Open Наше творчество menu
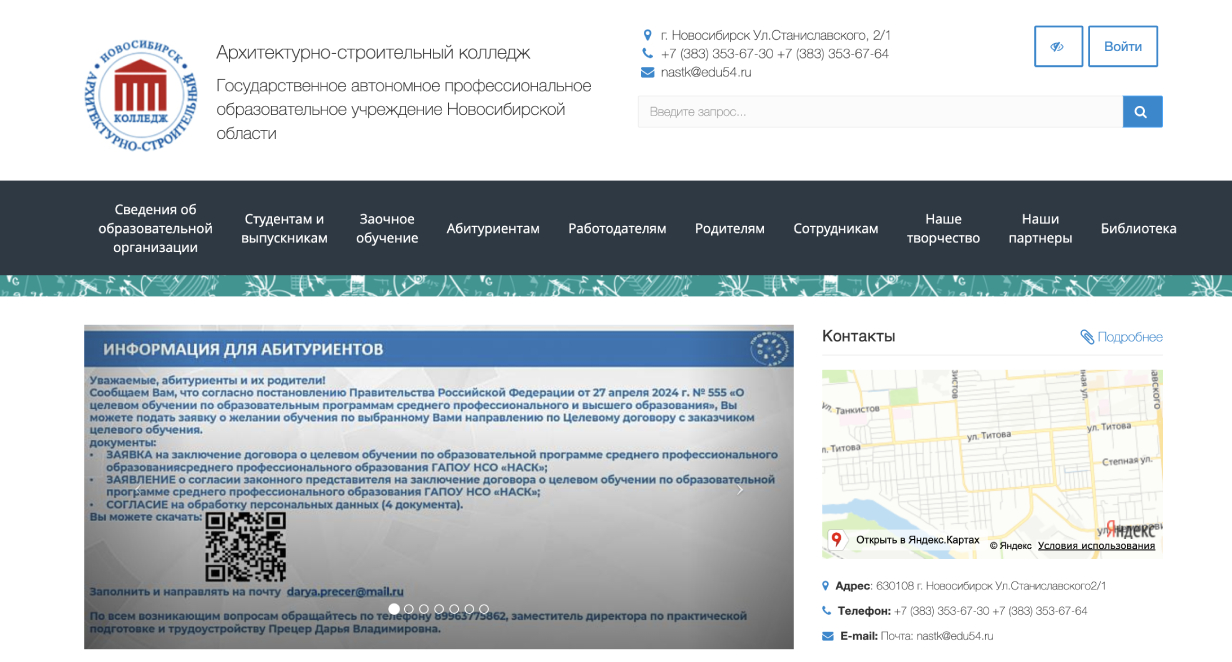Screen dimensions: 1232x662 point(943,228)
